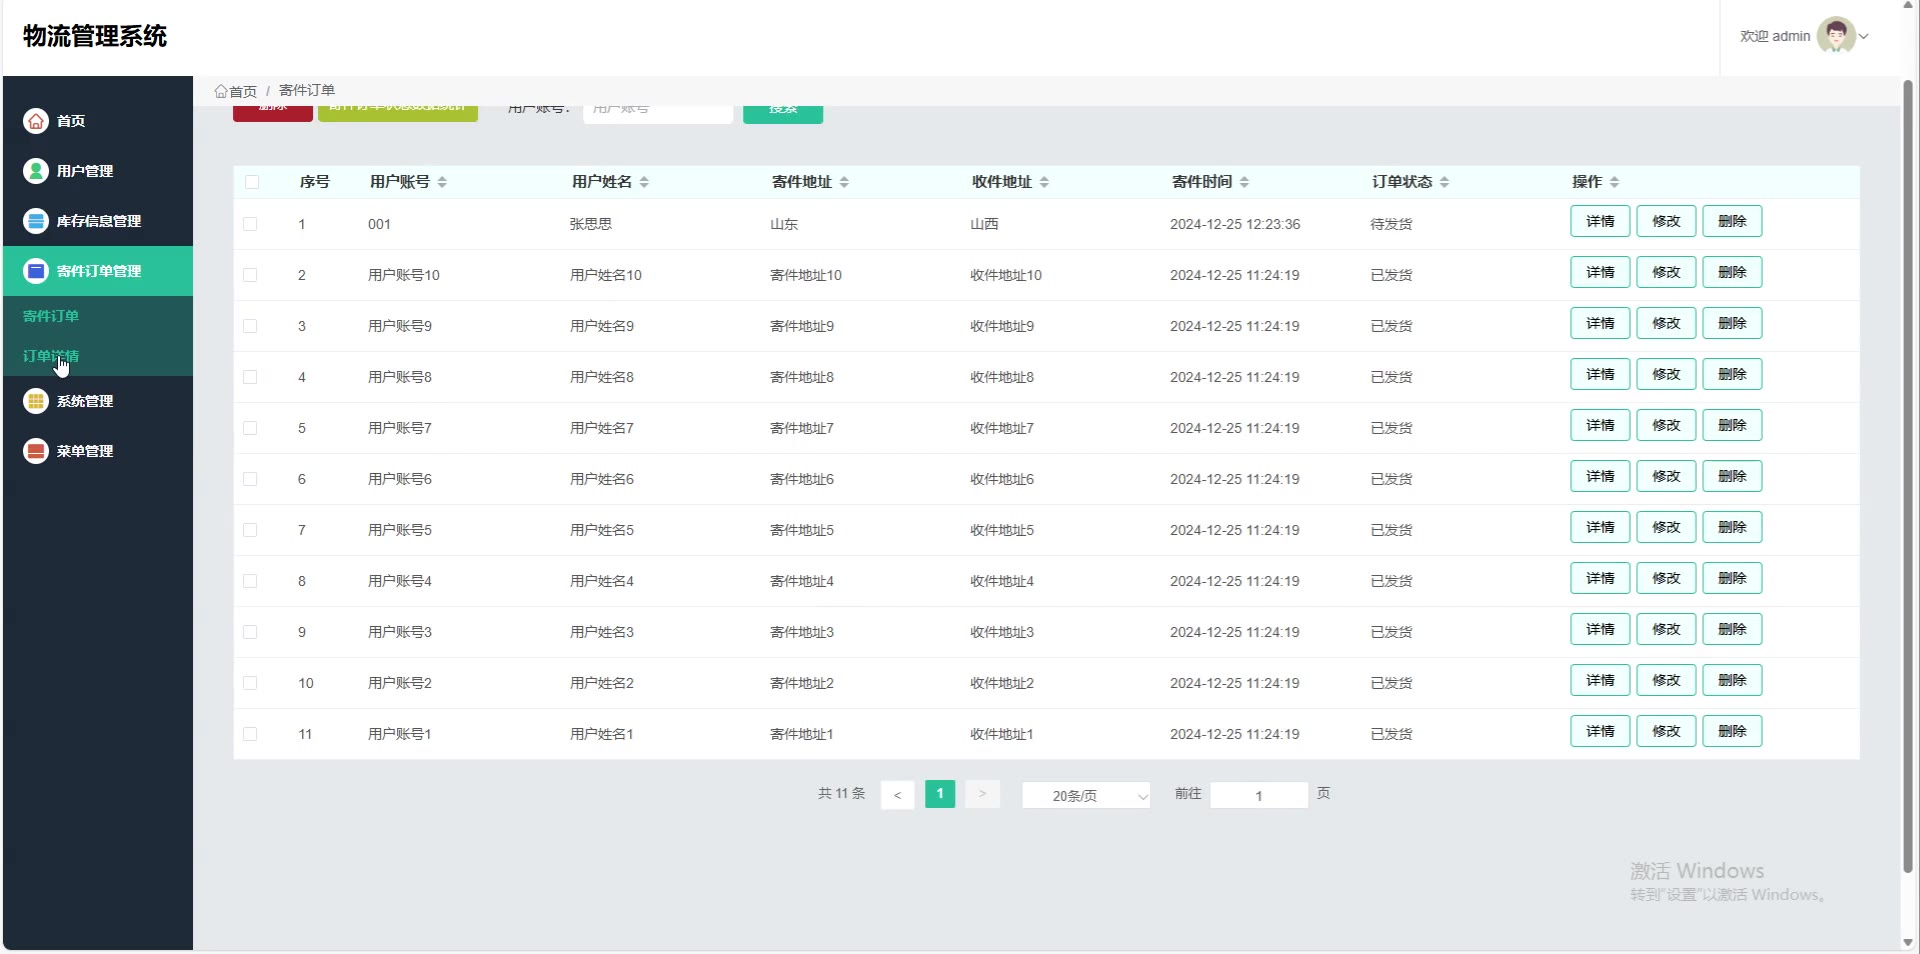Click the 前往 page number input field
This screenshot has width=1920, height=954.
pyautogui.click(x=1258, y=795)
